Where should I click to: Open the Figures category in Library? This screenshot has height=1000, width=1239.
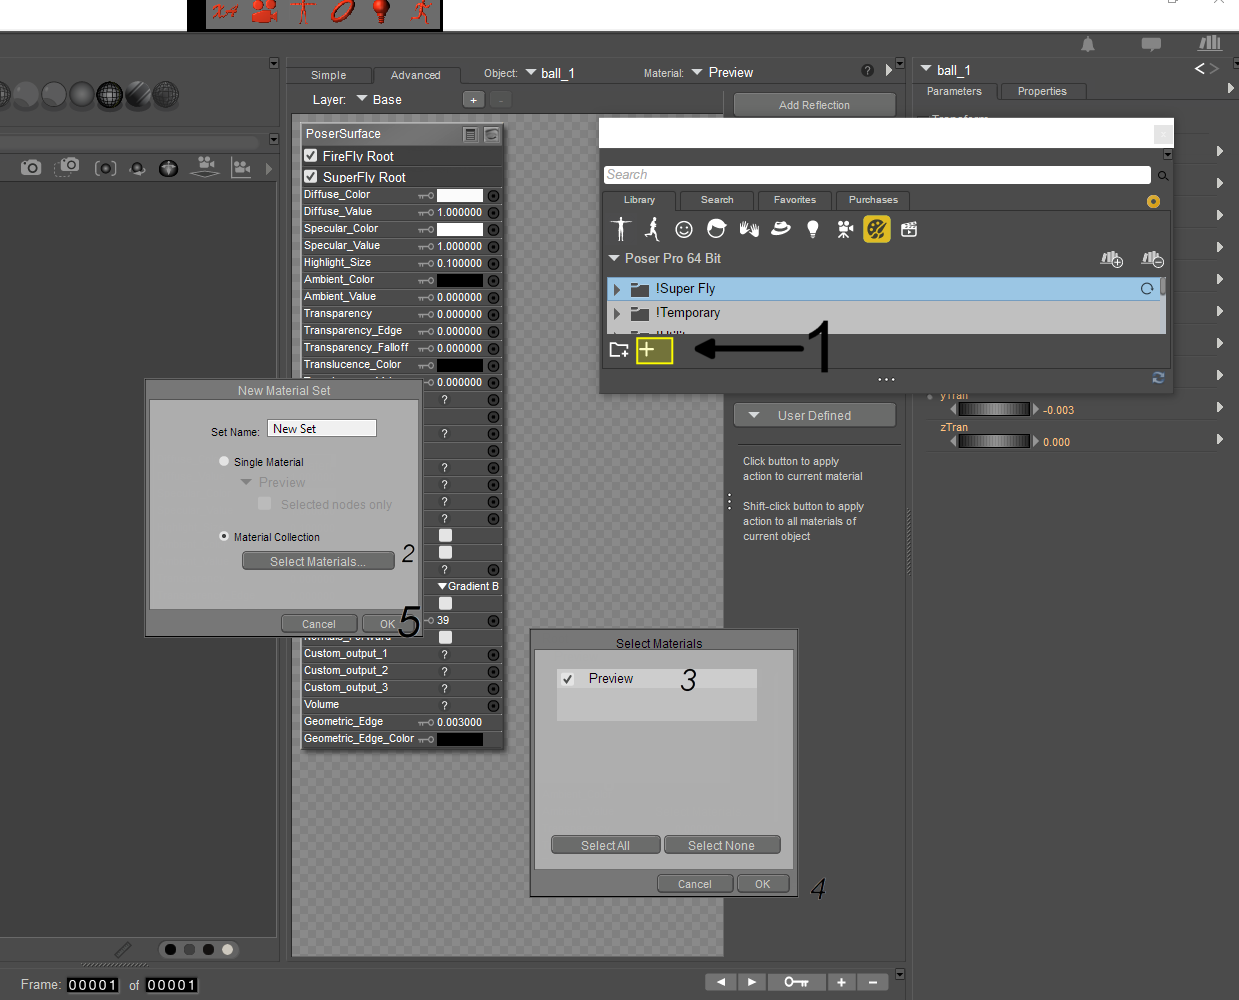(621, 229)
